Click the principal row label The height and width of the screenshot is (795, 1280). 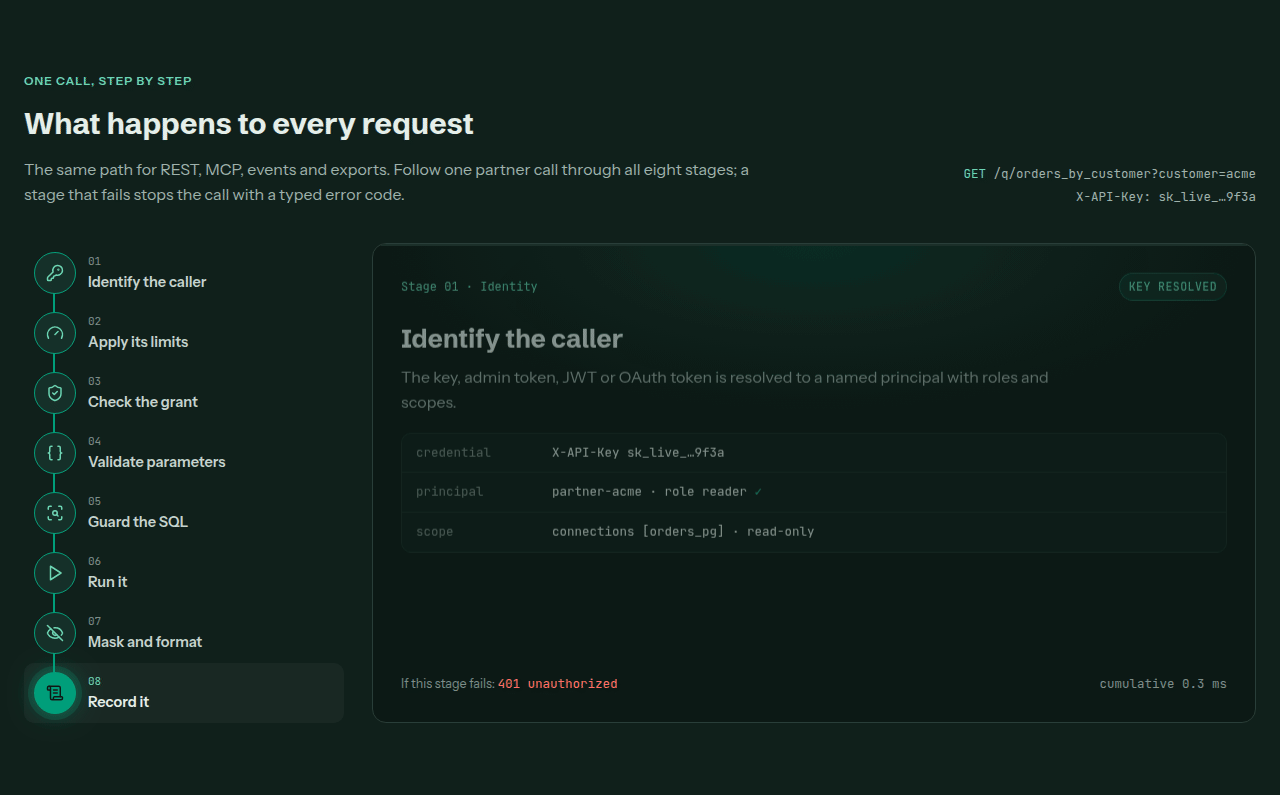(449, 492)
